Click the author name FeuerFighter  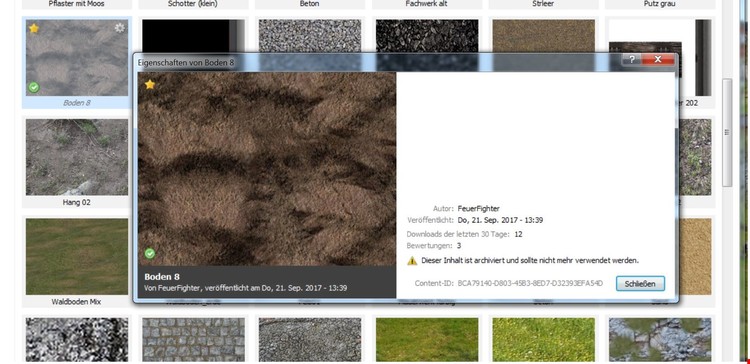click(478, 209)
